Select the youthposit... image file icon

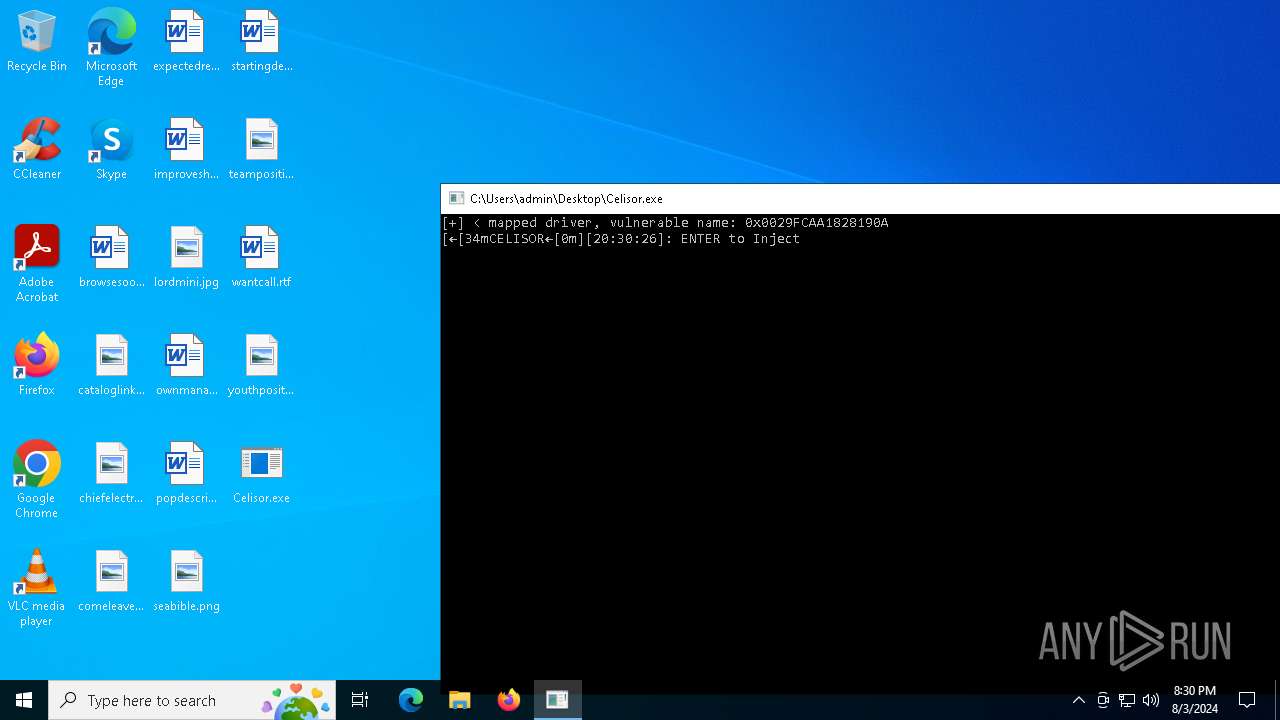pos(261,365)
